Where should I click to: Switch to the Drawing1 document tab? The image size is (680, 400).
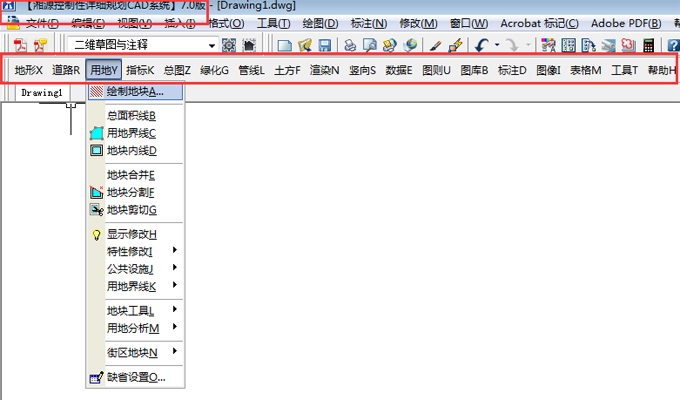coord(42,92)
